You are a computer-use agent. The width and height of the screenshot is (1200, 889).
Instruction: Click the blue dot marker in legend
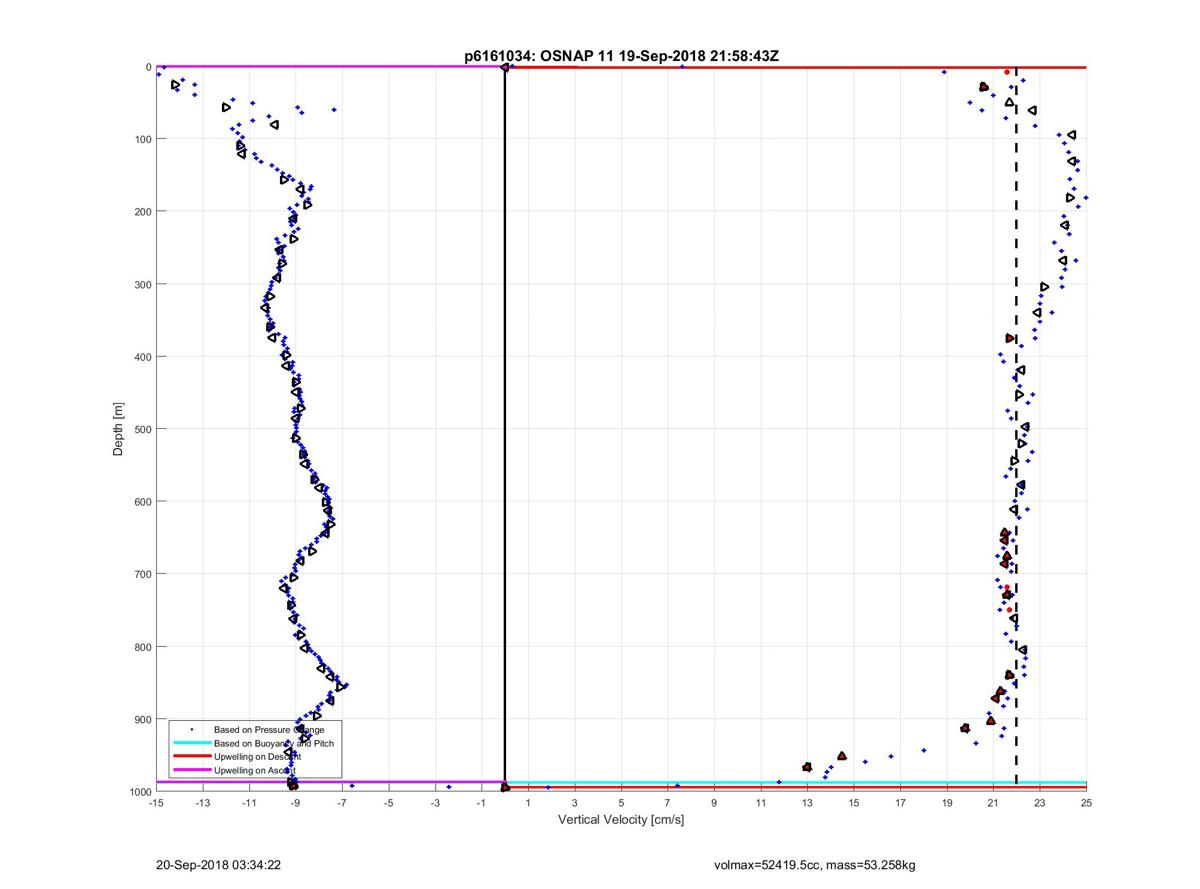tap(191, 730)
